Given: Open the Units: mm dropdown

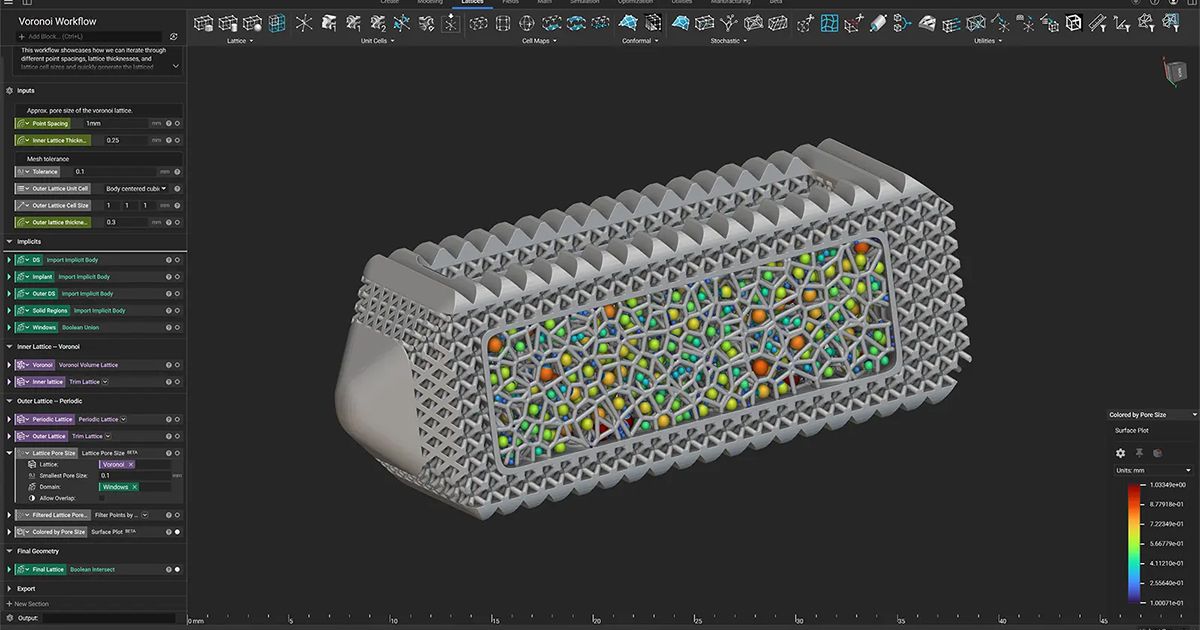Looking at the screenshot, I should tap(1154, 470).
